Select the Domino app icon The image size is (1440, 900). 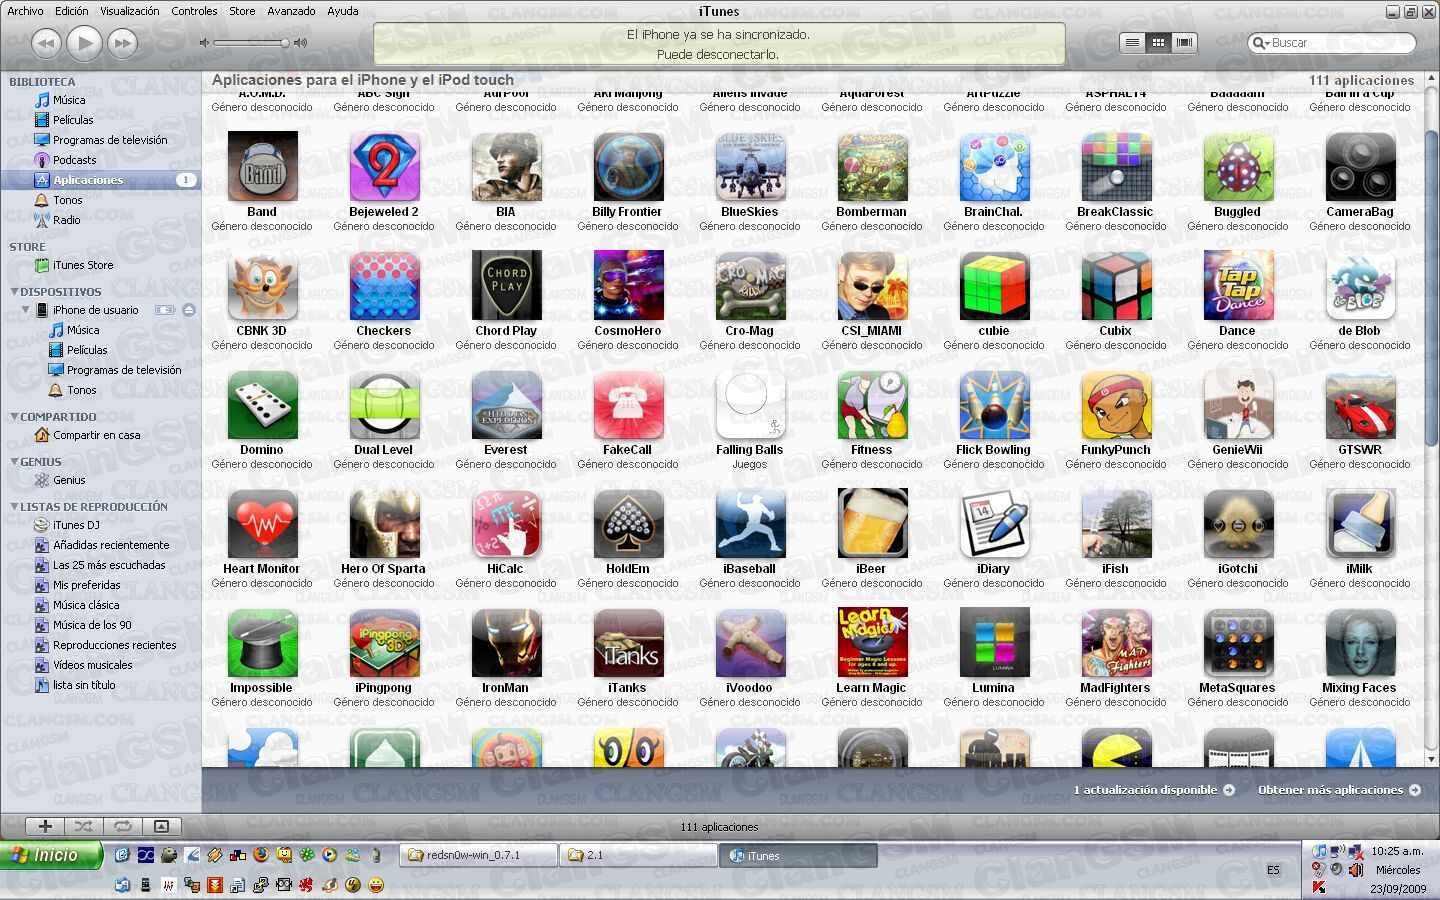pos(262,405)
